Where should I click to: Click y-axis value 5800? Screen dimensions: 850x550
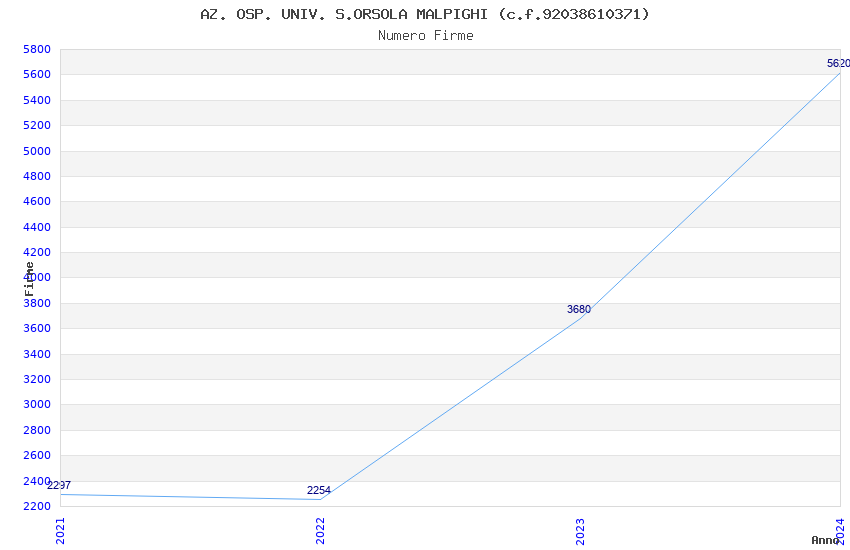coord(37,49)
